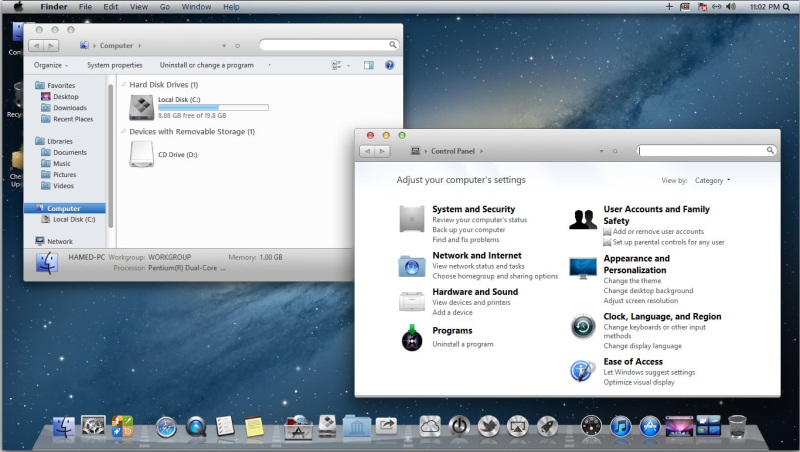The width and height of the screenshot is (800, 452).
Task: Collapse the Hard Disk Drives group
Action: pyautogui.click(x=123, y=84)
